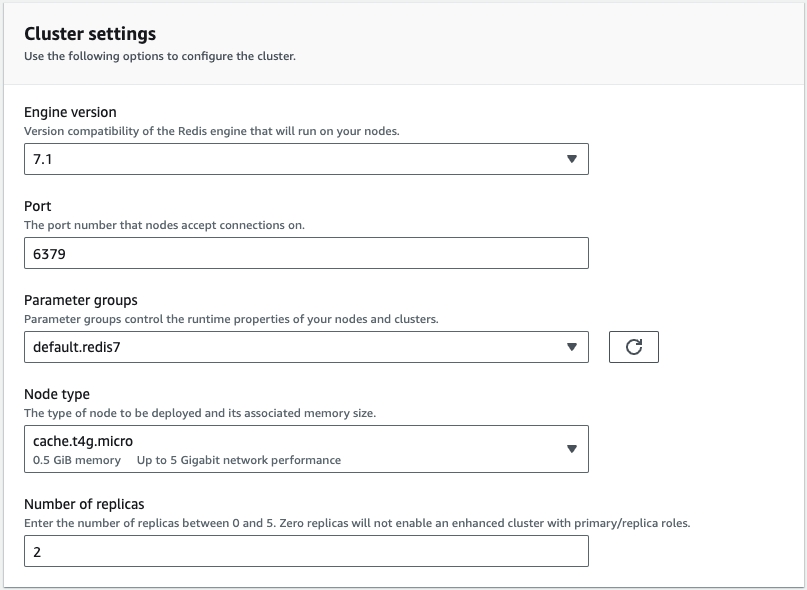807x590 pixels.
Task: Click the Parameter groups label
Action: coord(81,300)
